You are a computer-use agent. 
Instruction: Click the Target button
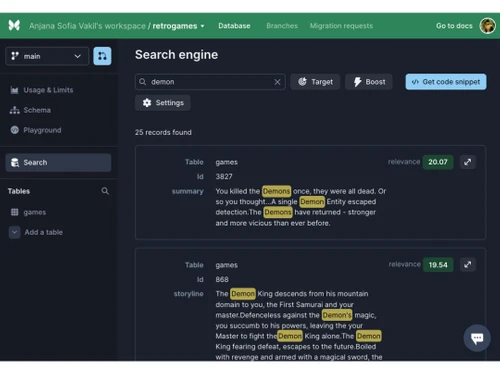(x=315, y=82)
